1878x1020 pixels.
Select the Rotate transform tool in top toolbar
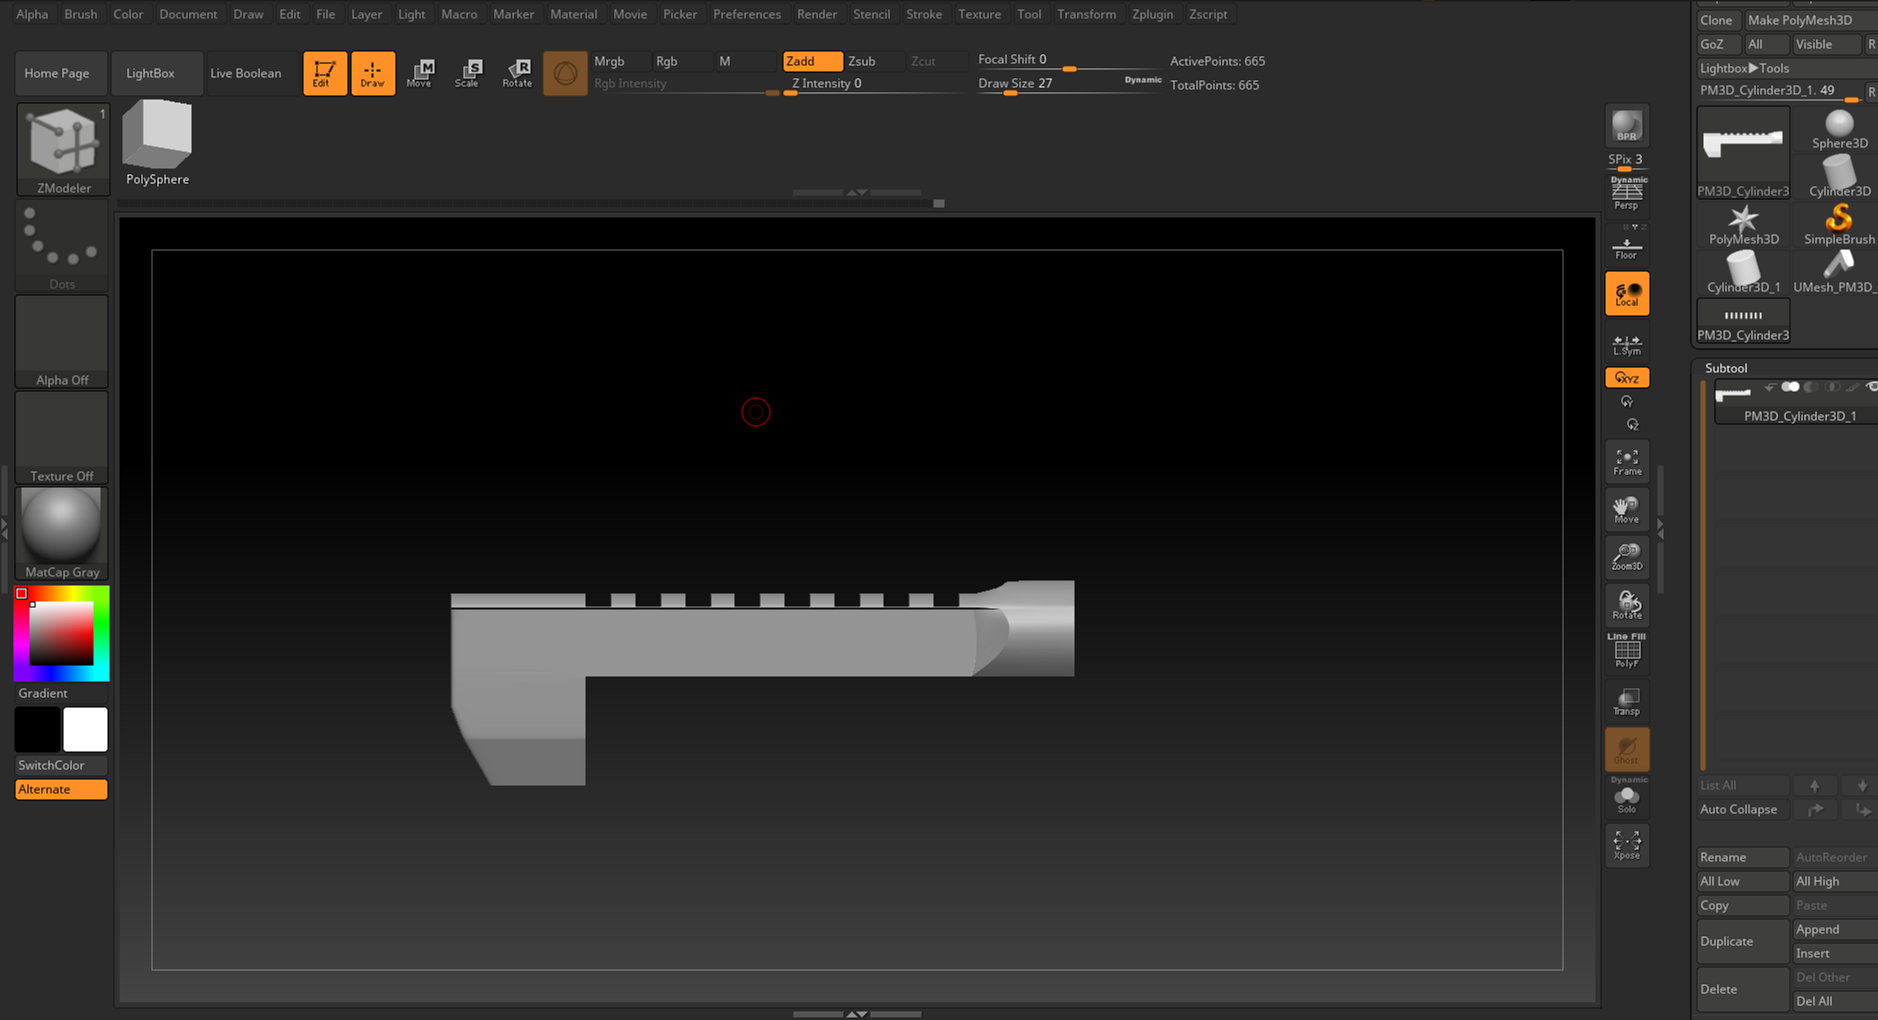point(517,73)
